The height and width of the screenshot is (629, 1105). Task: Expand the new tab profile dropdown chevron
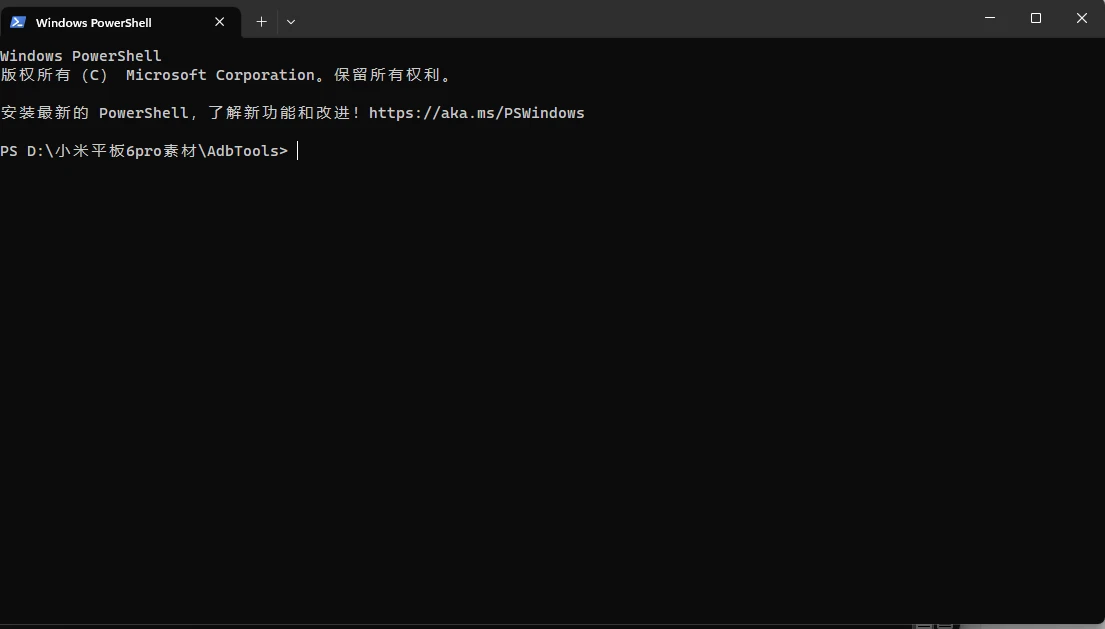click(x=290, y=22)
